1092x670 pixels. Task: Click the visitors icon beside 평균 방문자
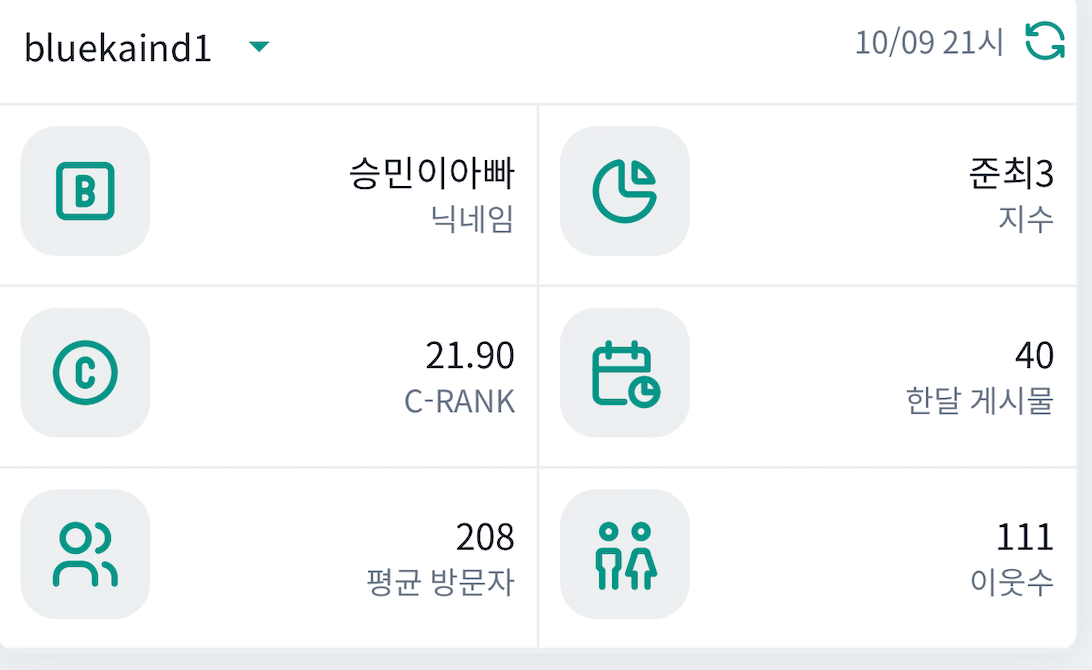(x=85, y=554)
